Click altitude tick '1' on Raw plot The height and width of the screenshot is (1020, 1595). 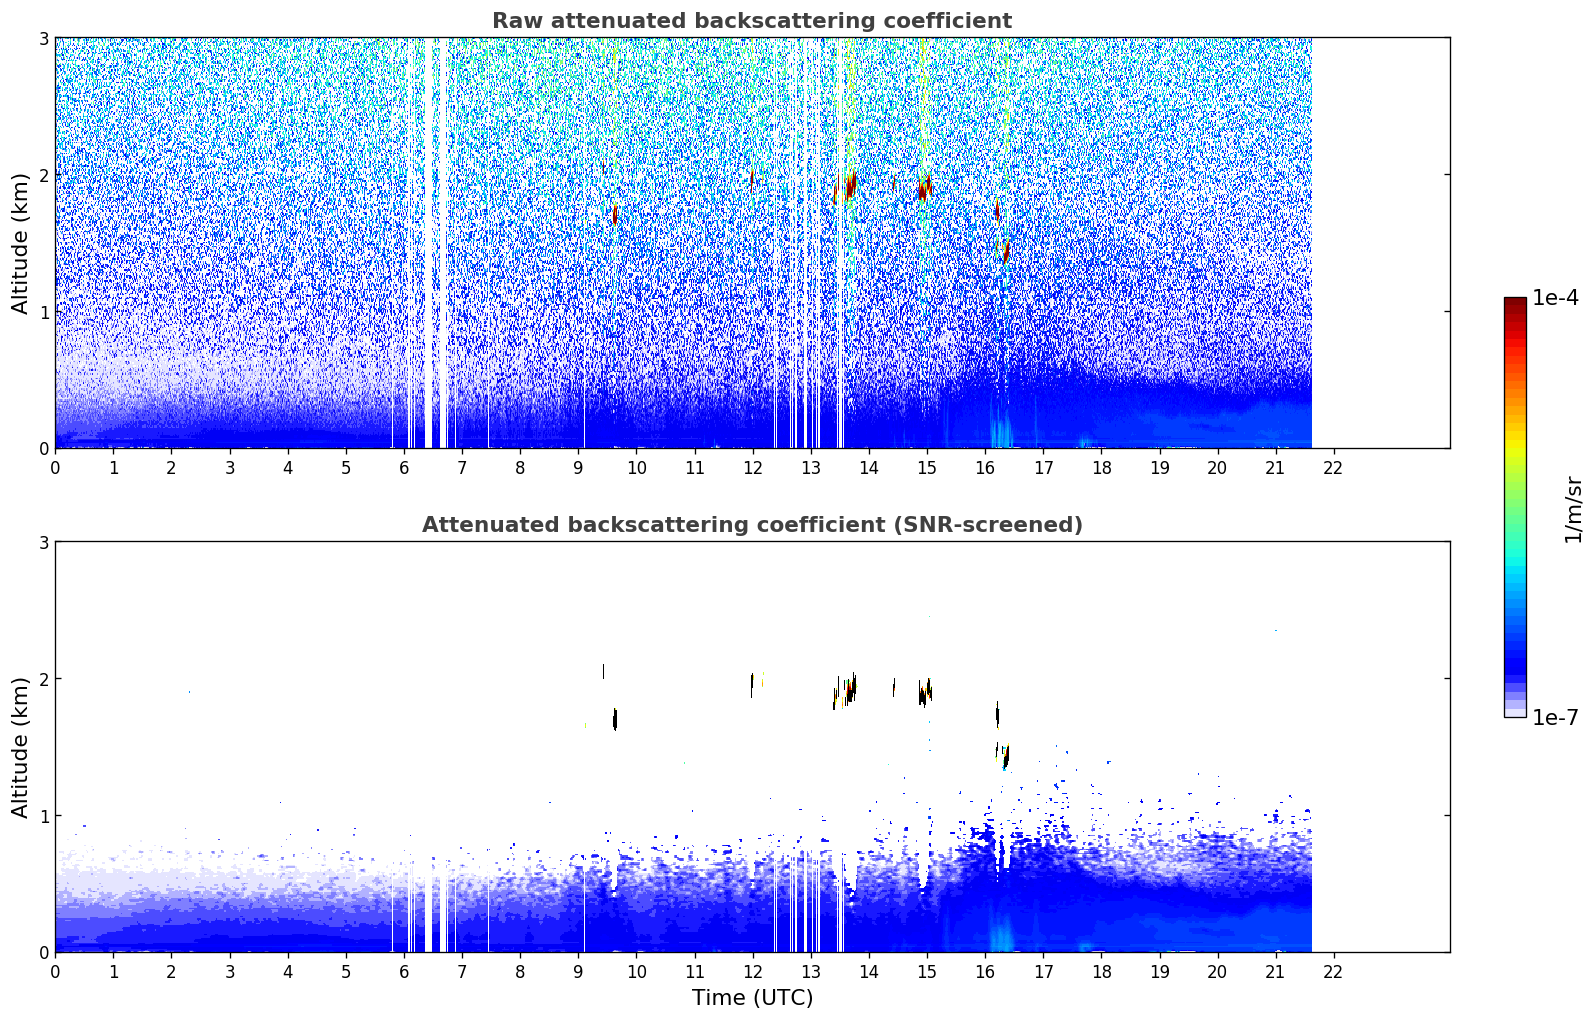point(44,312)
